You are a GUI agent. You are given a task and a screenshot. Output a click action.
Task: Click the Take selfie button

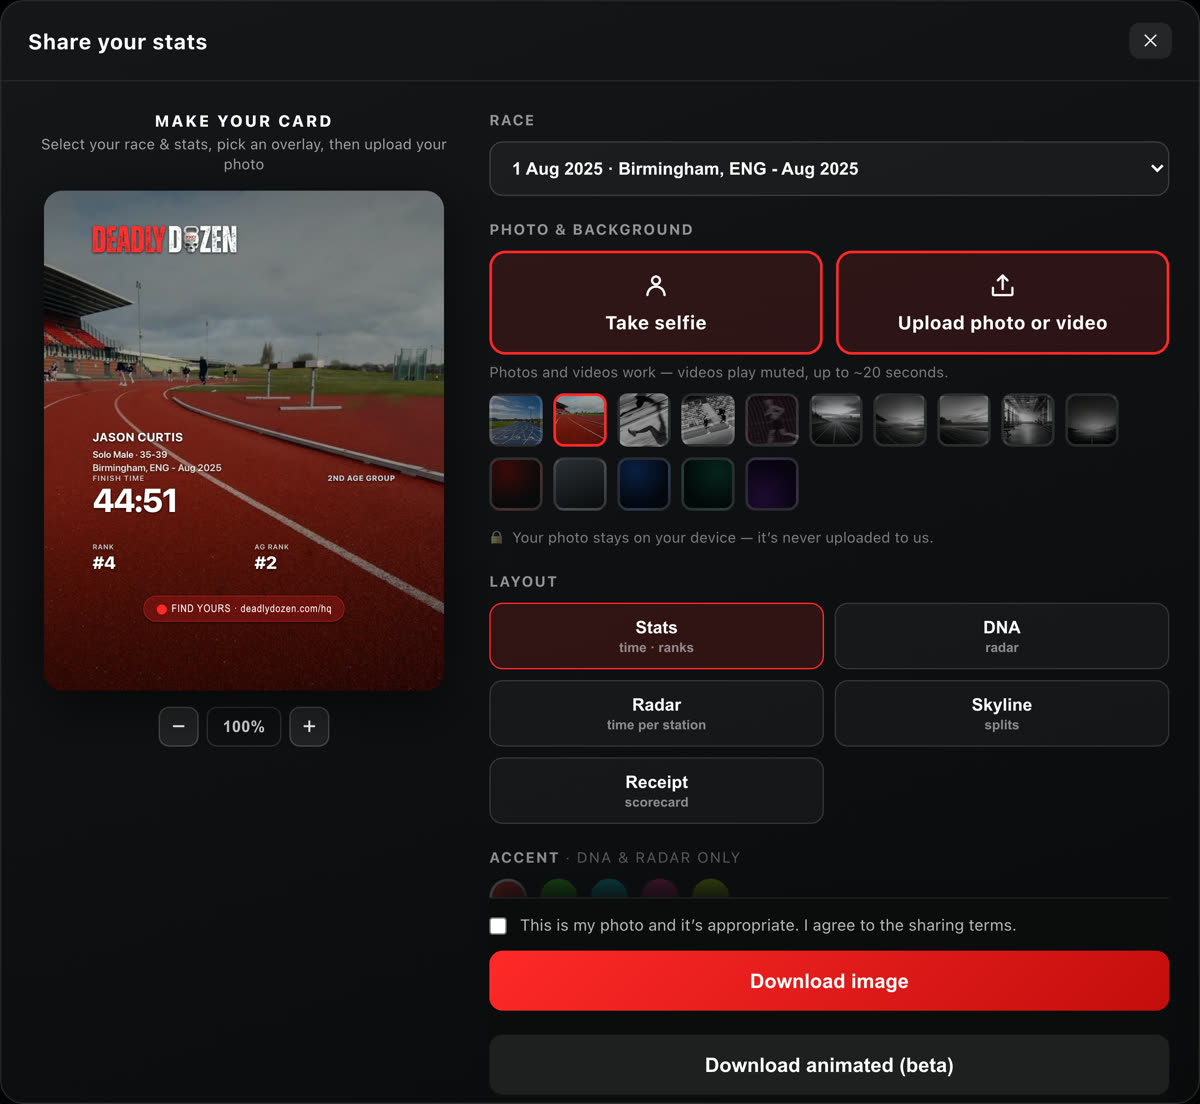[656, 302]
